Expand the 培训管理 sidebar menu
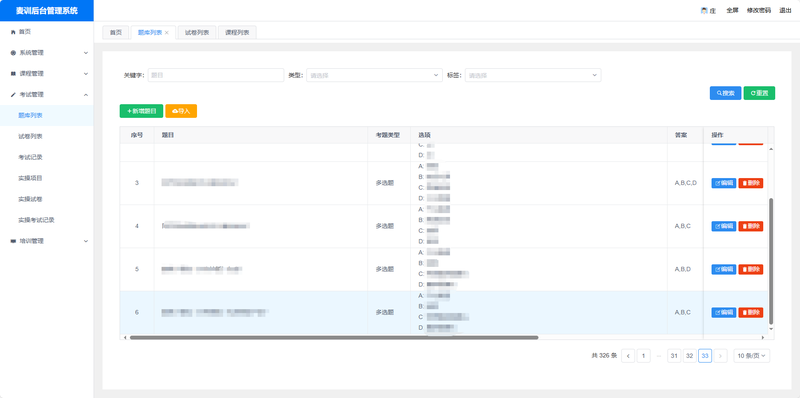Viewport: 800px width, 398px height. pos(46,241)
